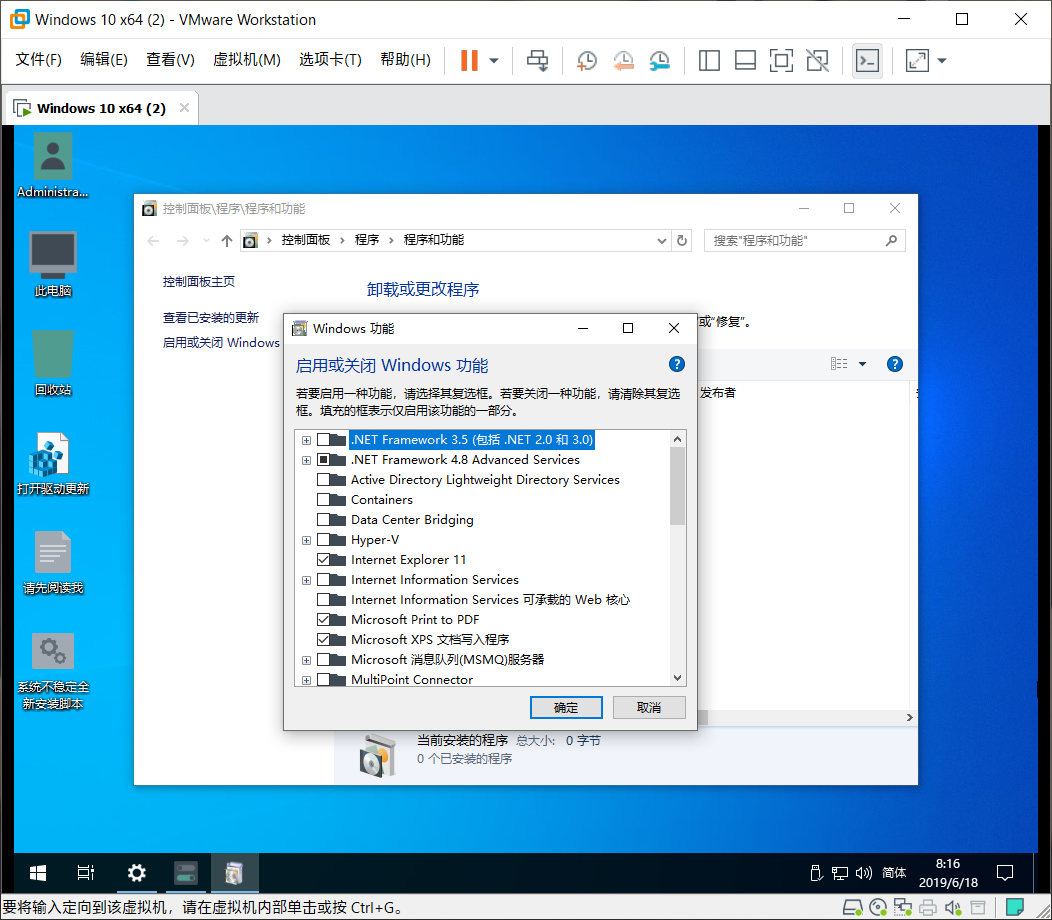This screenshot has width=1052, height=920.
Task: Click the up-arrow navigation button in 程序和功能
Action: pyautogui.click(x=227, y=240)
